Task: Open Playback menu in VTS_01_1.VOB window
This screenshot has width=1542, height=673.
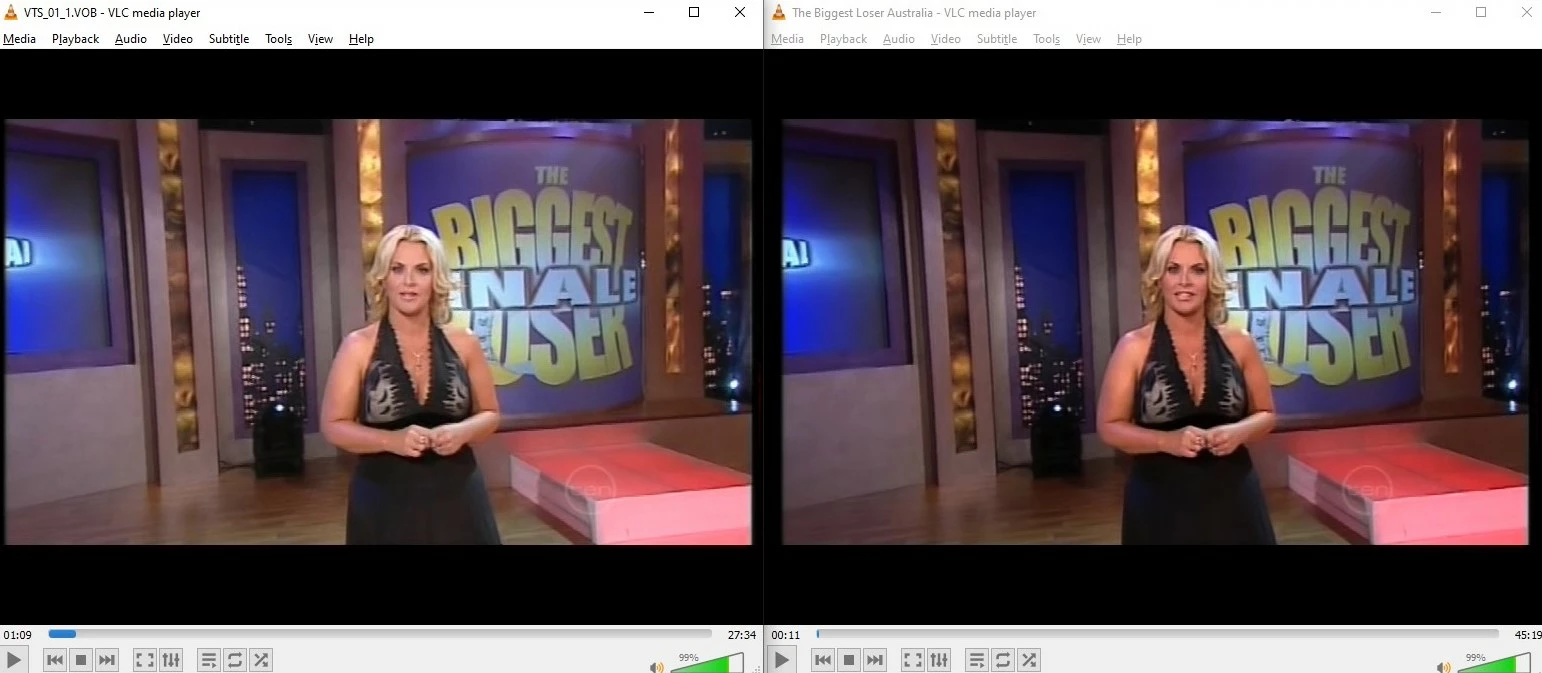Action: tap(76, 39)
